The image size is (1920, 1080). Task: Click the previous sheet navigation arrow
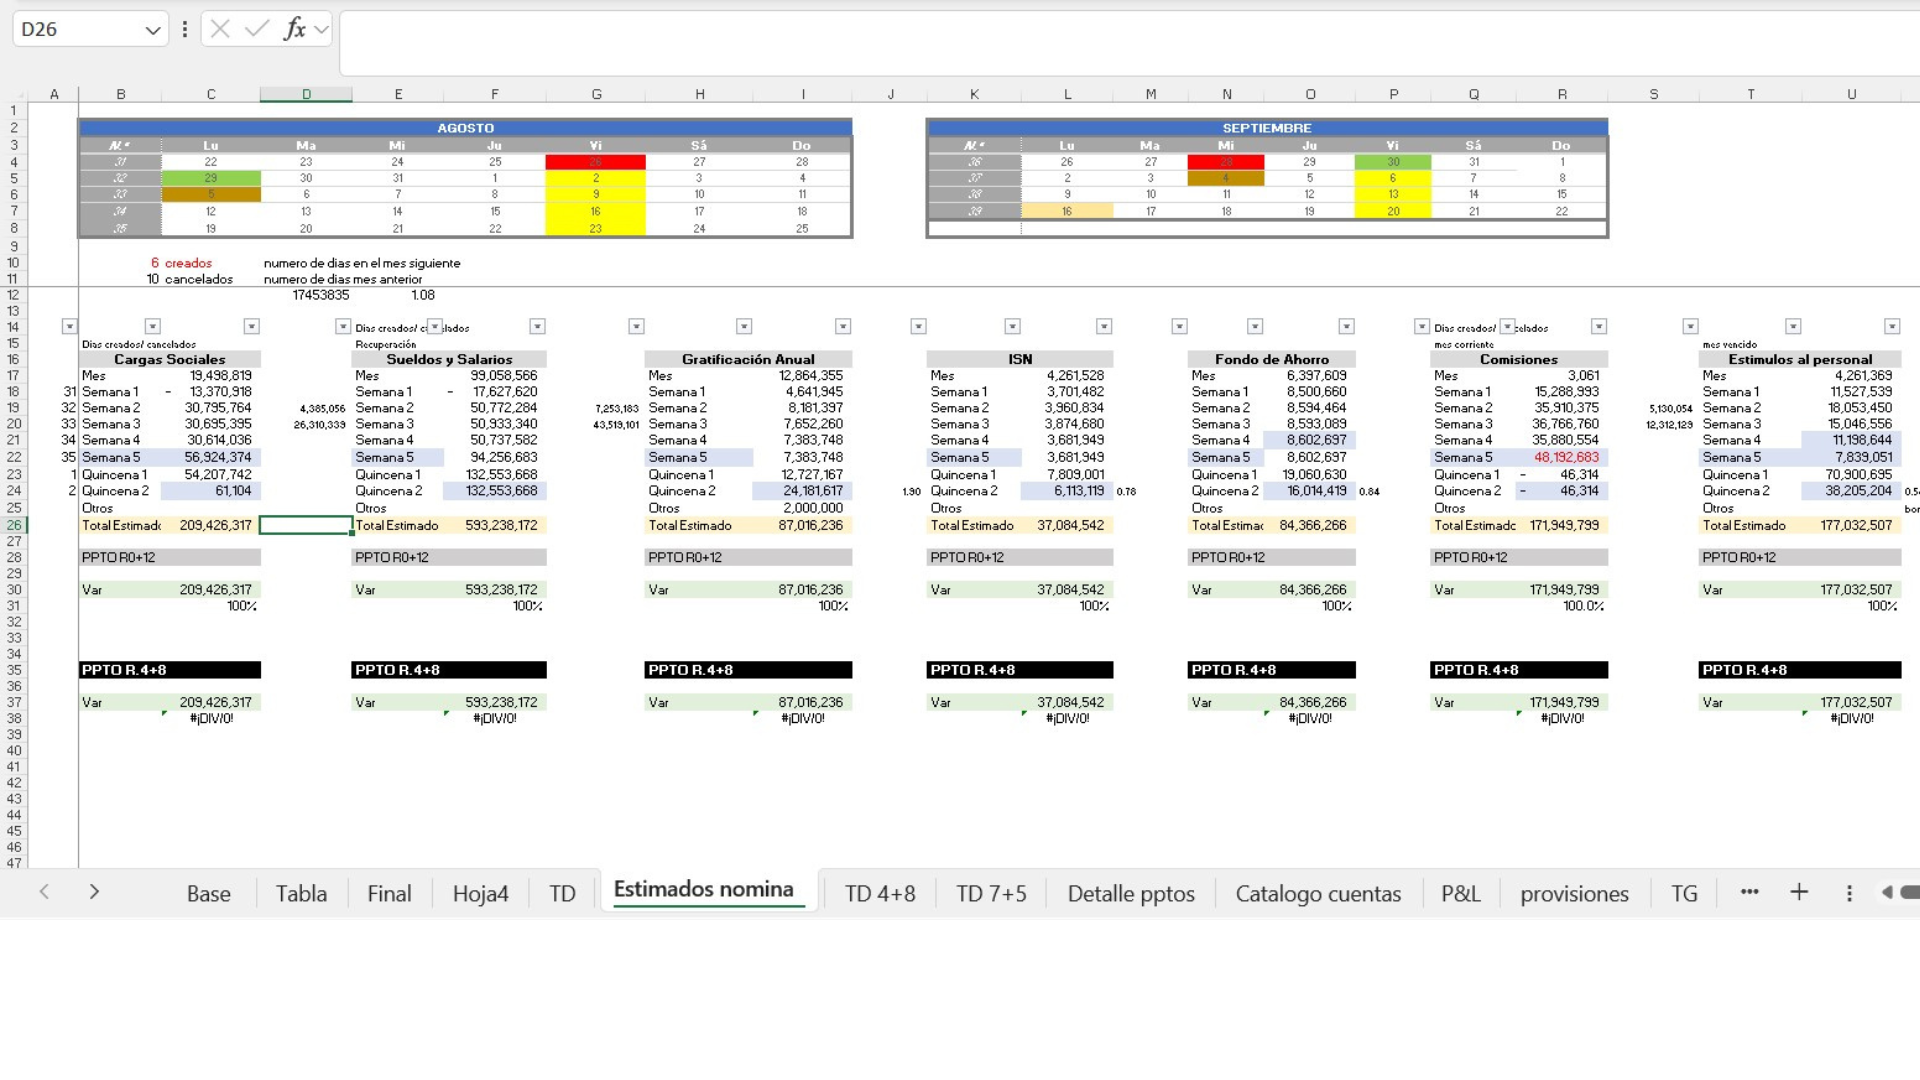tap(44, 892)
